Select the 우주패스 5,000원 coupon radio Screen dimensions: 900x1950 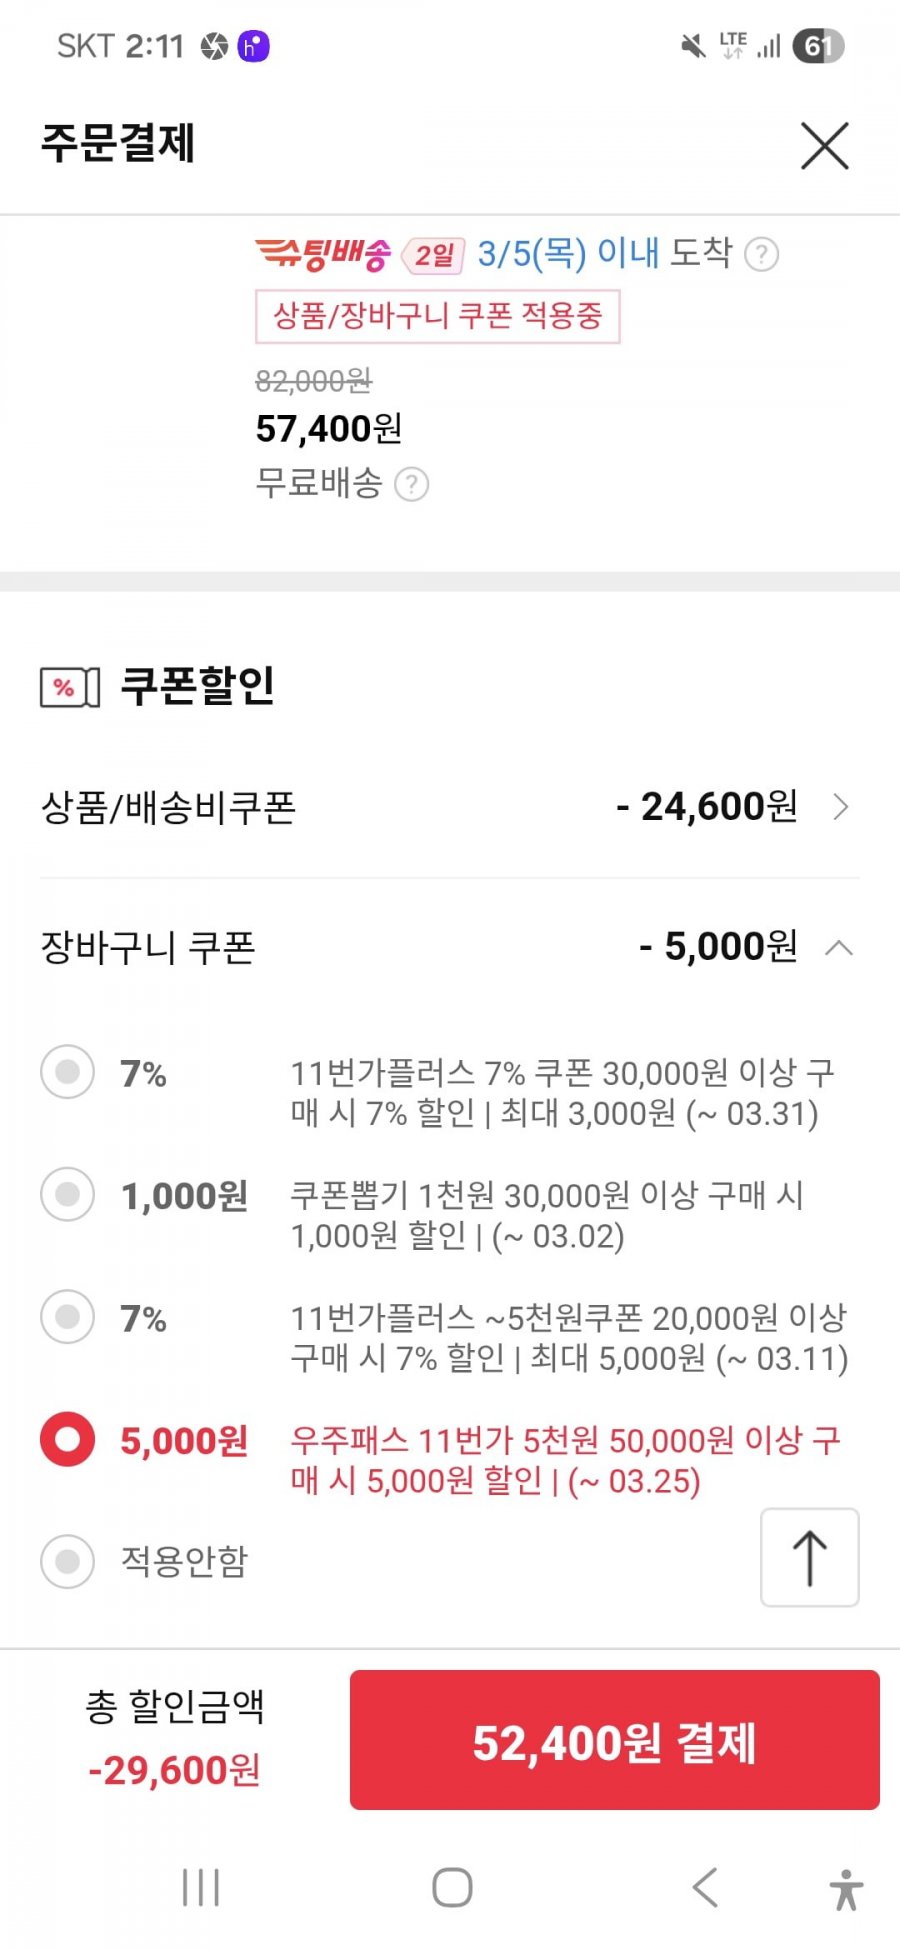click(68, 1439)
